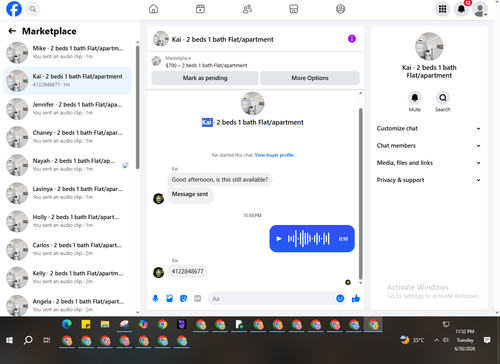500x364 pixels.
Task: Open the Groups icon in top bar
Action: click(x=340, y=9)
